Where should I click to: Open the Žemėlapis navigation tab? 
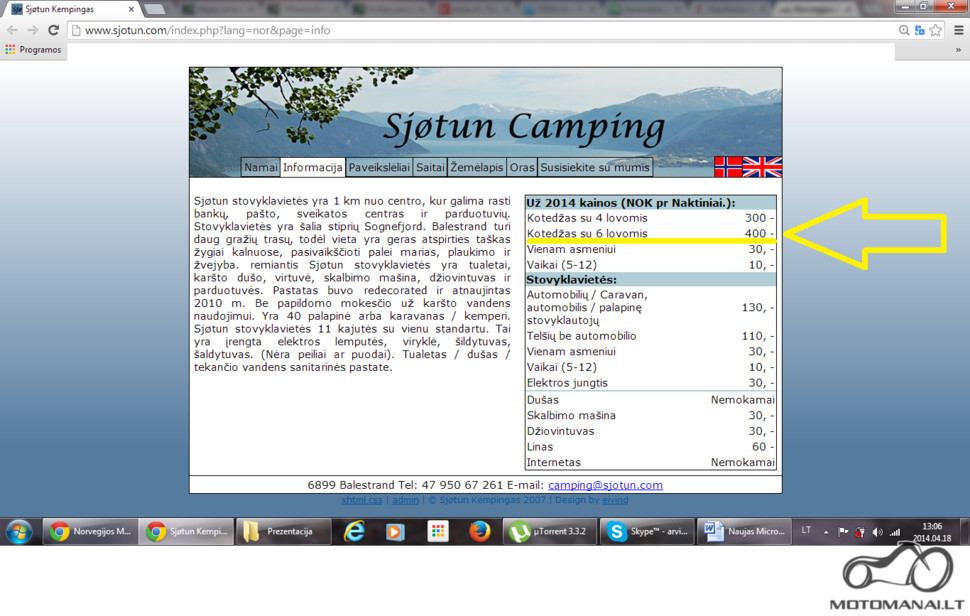(x=476, y=167)
